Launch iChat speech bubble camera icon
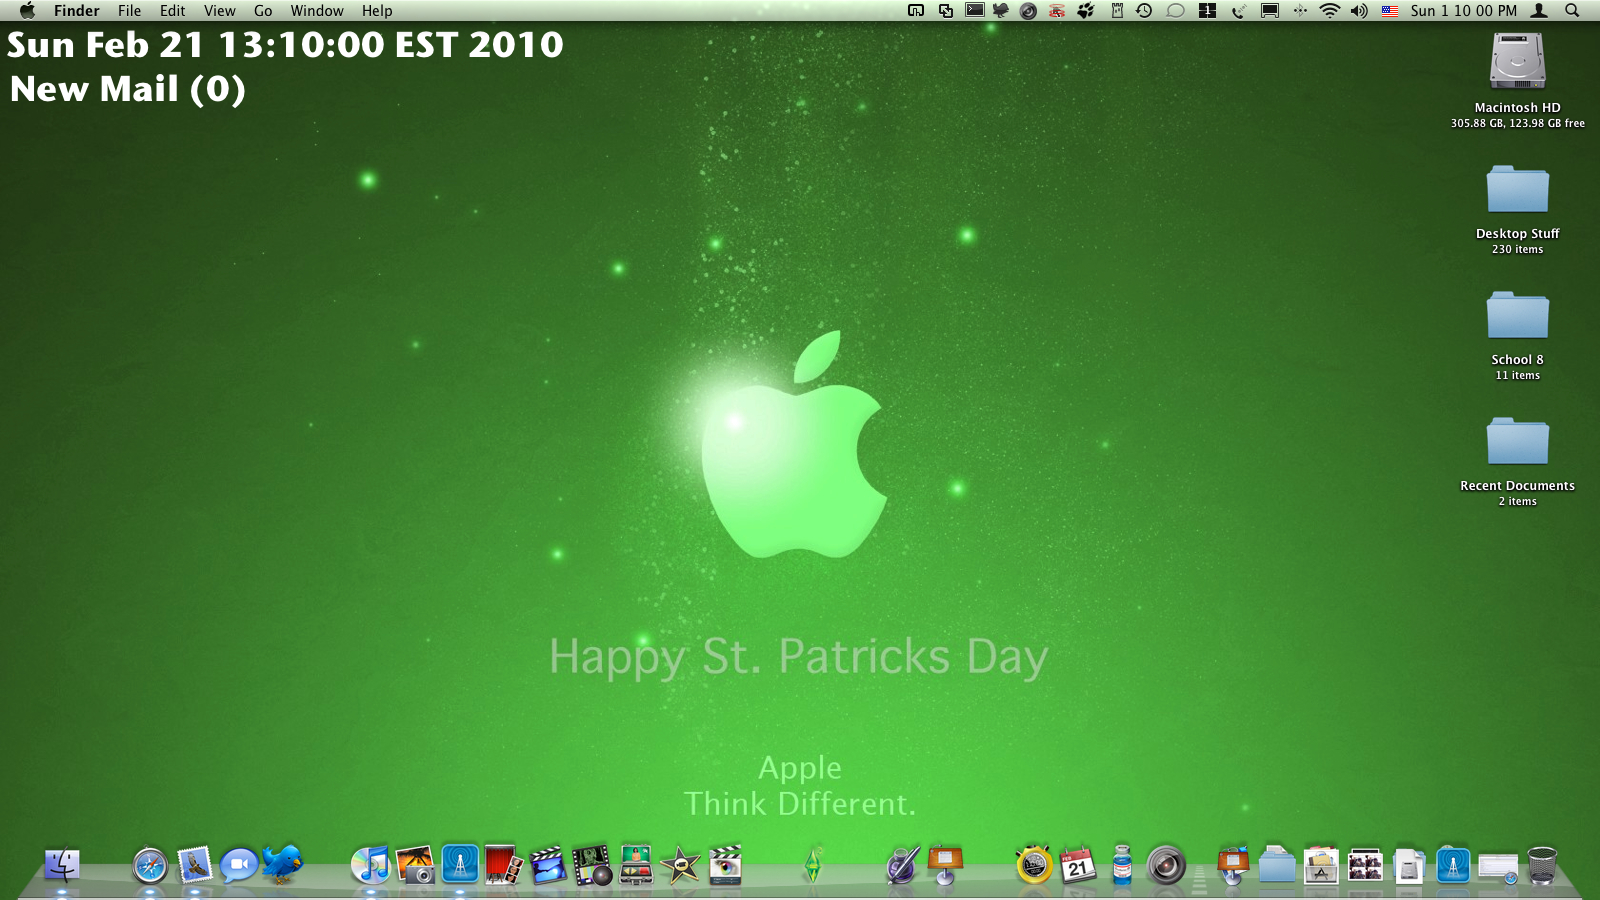Viewport: 1600px width, 900px height. tap(239, 865)
